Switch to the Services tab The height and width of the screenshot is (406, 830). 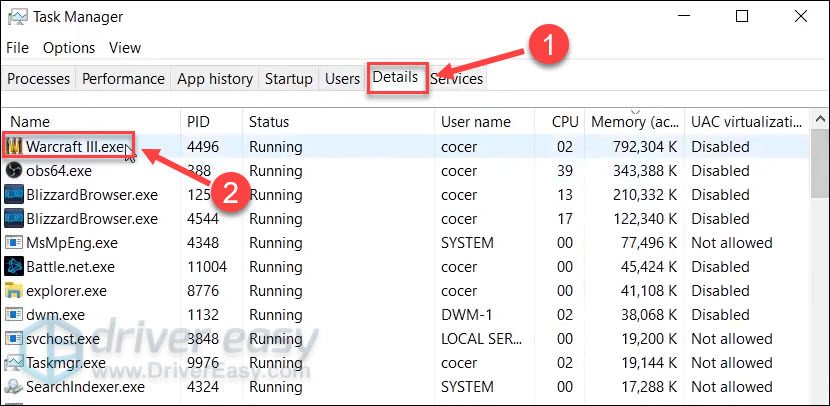click(x=456, y=79)
